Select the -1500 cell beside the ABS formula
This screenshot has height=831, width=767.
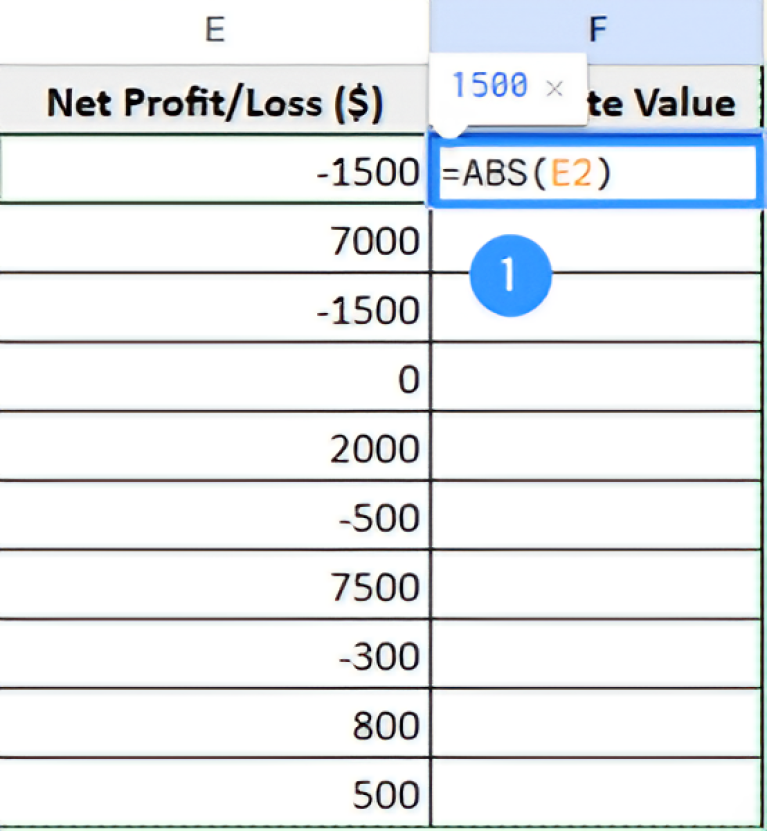[x=214, y=174]
